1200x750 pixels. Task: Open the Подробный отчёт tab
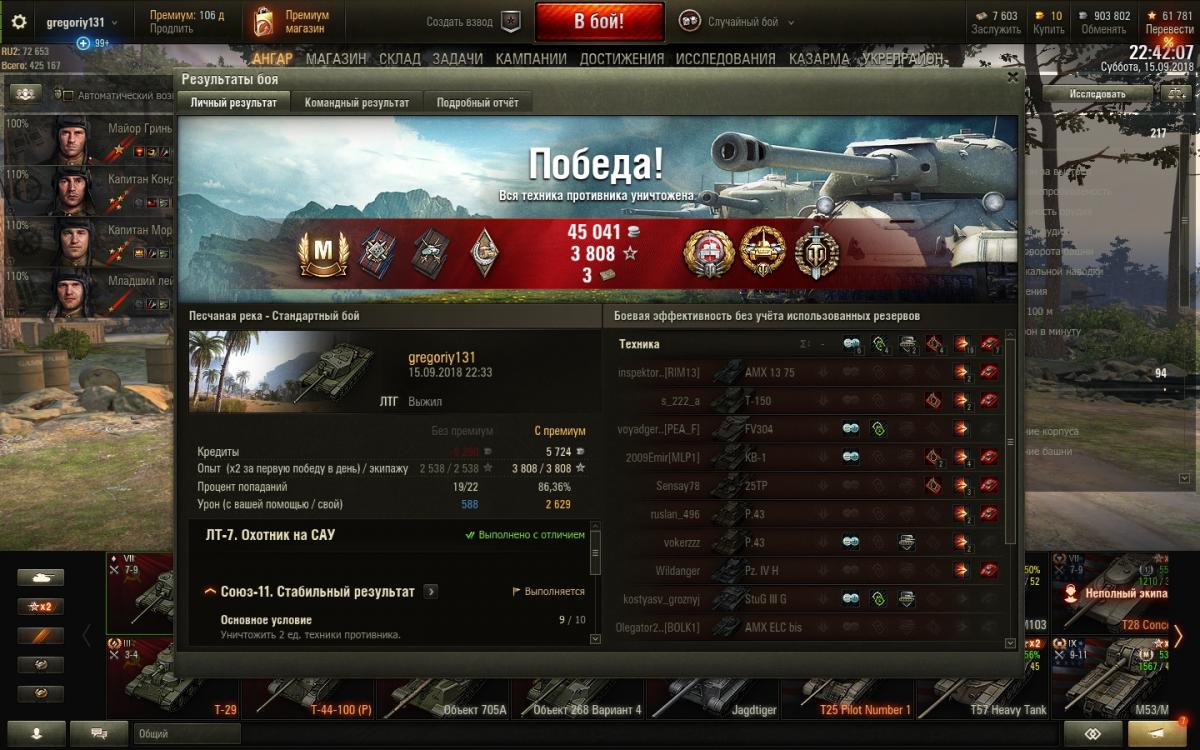478,102
